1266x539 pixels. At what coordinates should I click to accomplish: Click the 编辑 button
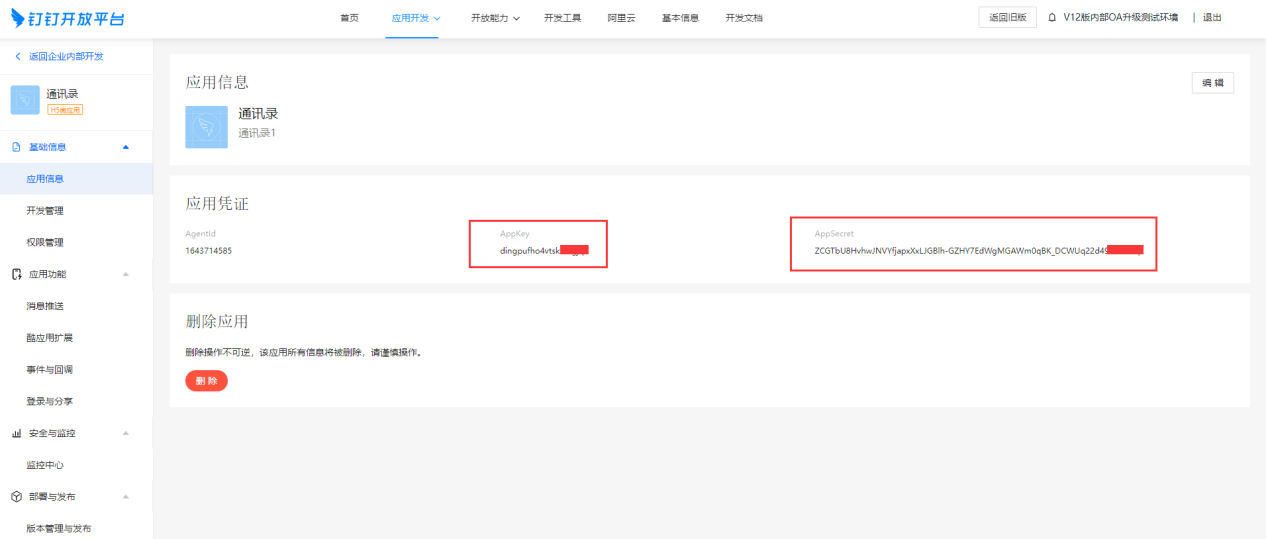1212,83
